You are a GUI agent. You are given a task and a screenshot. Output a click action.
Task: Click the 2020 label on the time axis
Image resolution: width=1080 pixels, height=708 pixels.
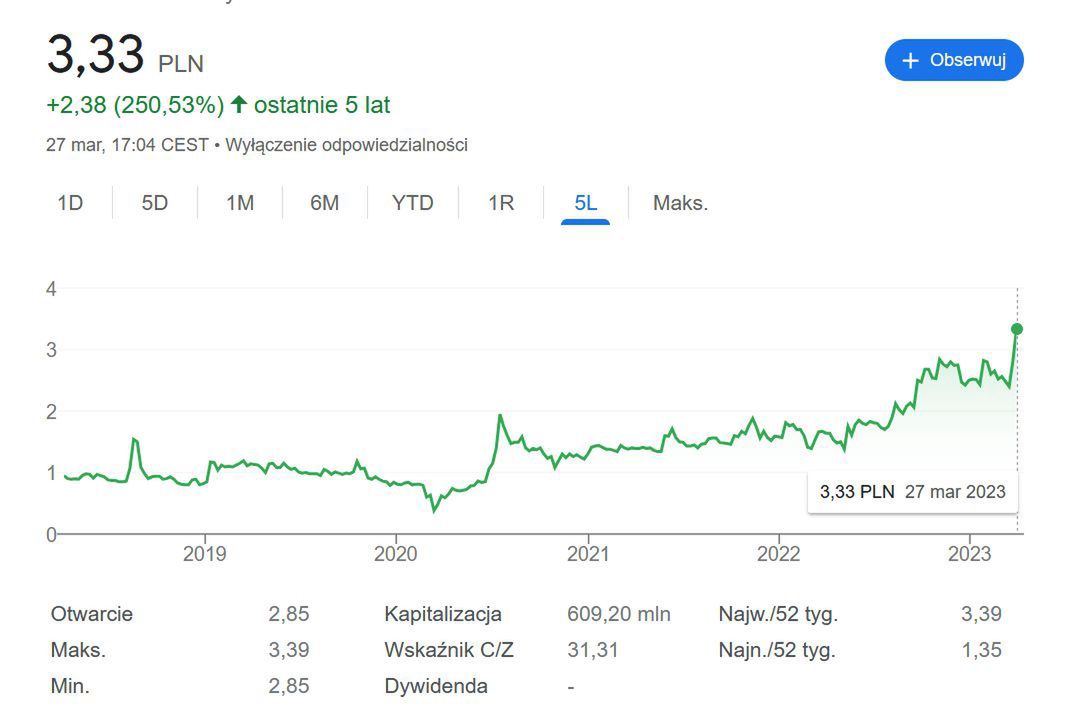pyautogui.click(x=396, y=553)
